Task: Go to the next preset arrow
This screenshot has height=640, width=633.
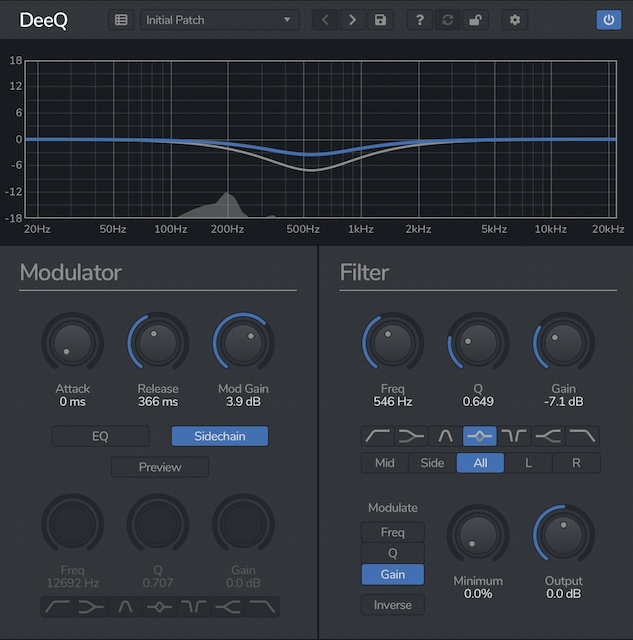Action: pos(352,20)
